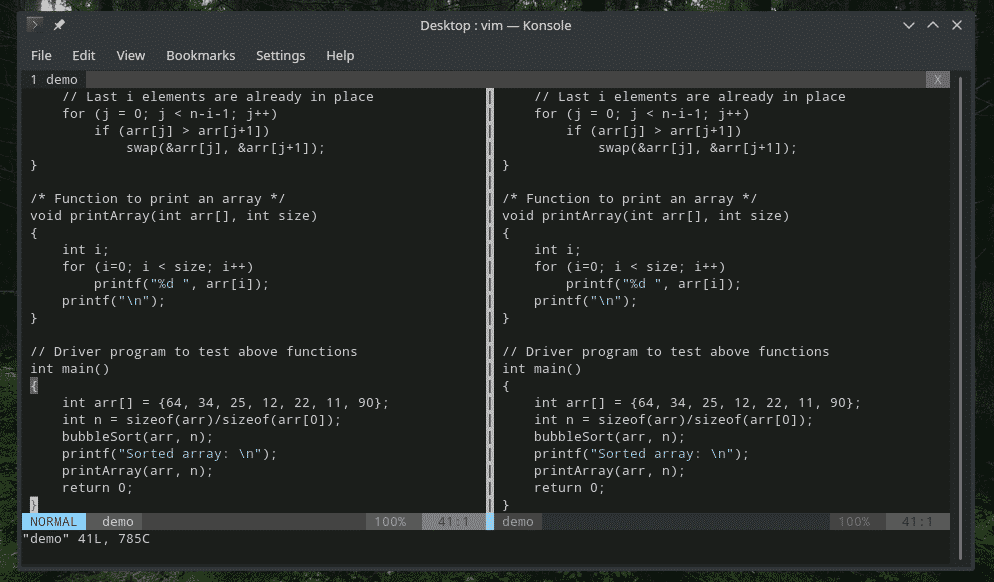Select the '1 demo' vim tab
The width and height of the screenshot is (994, 582).
coord(54,79)
